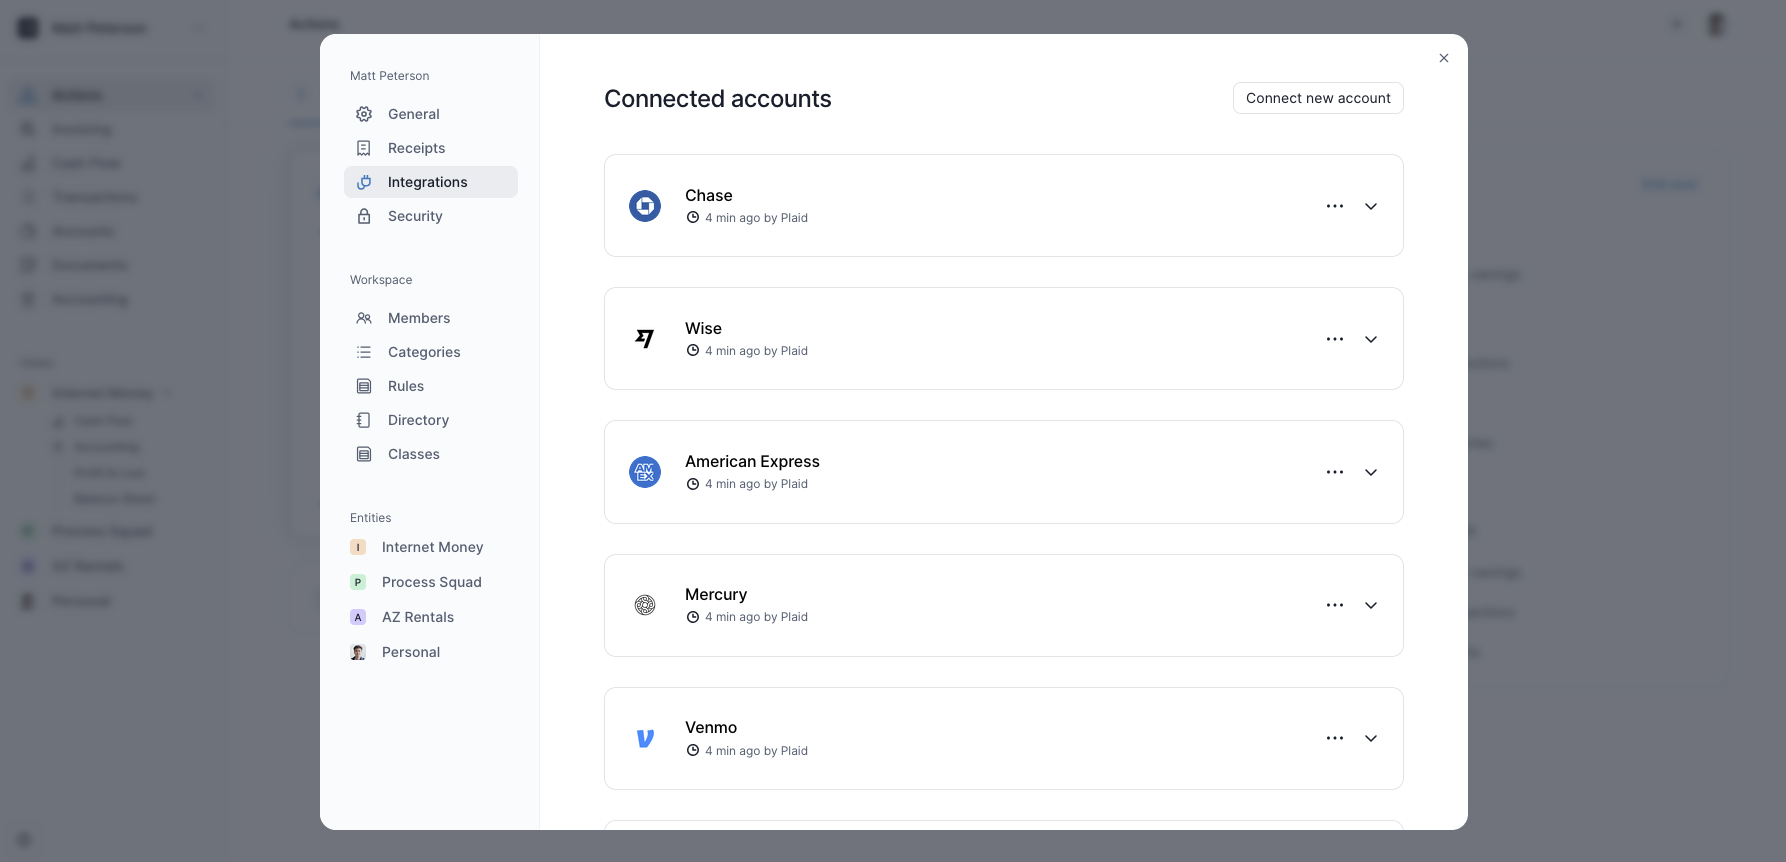Image resolution: width=1786 pixels, height=862 pixels.
Task: Open the Process Squad entity
Action: [x=431, y=582]
